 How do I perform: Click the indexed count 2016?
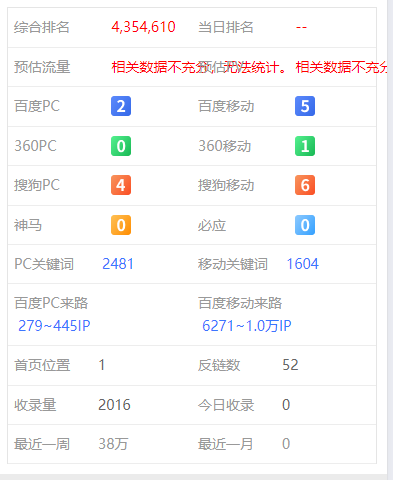tap(114, 405)
